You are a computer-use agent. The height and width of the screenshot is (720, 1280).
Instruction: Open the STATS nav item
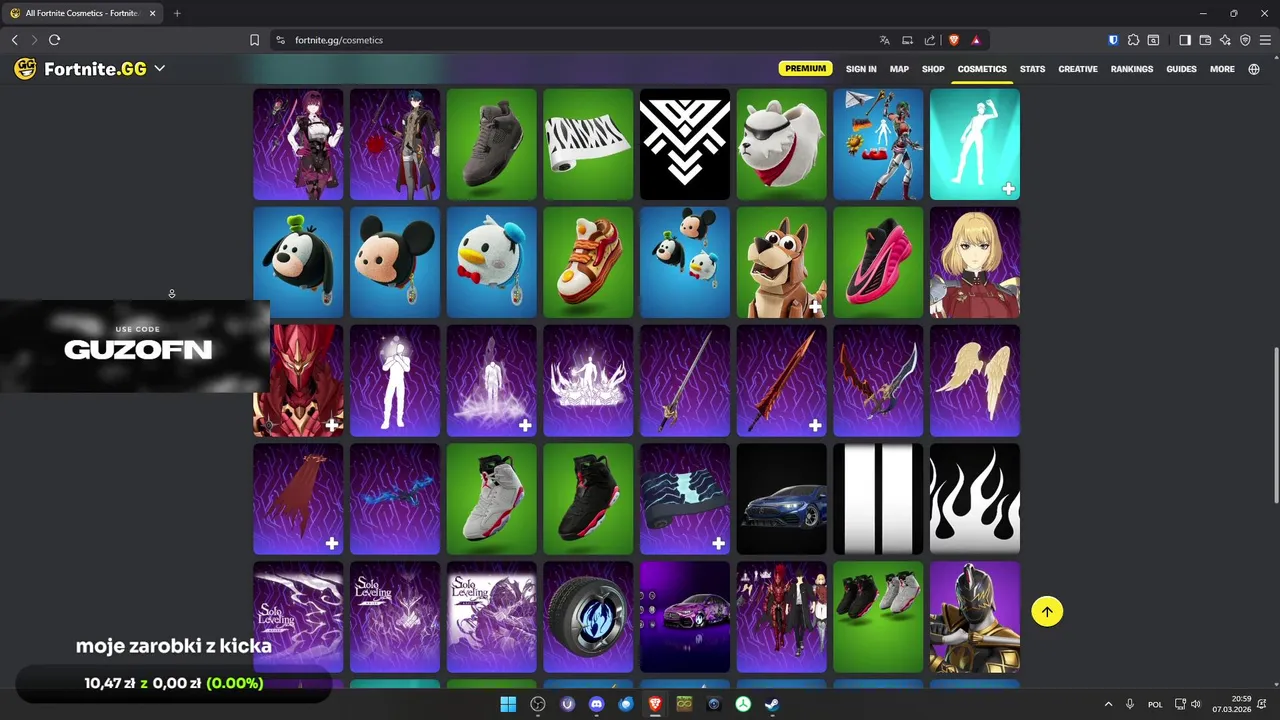click(1032, 69)
